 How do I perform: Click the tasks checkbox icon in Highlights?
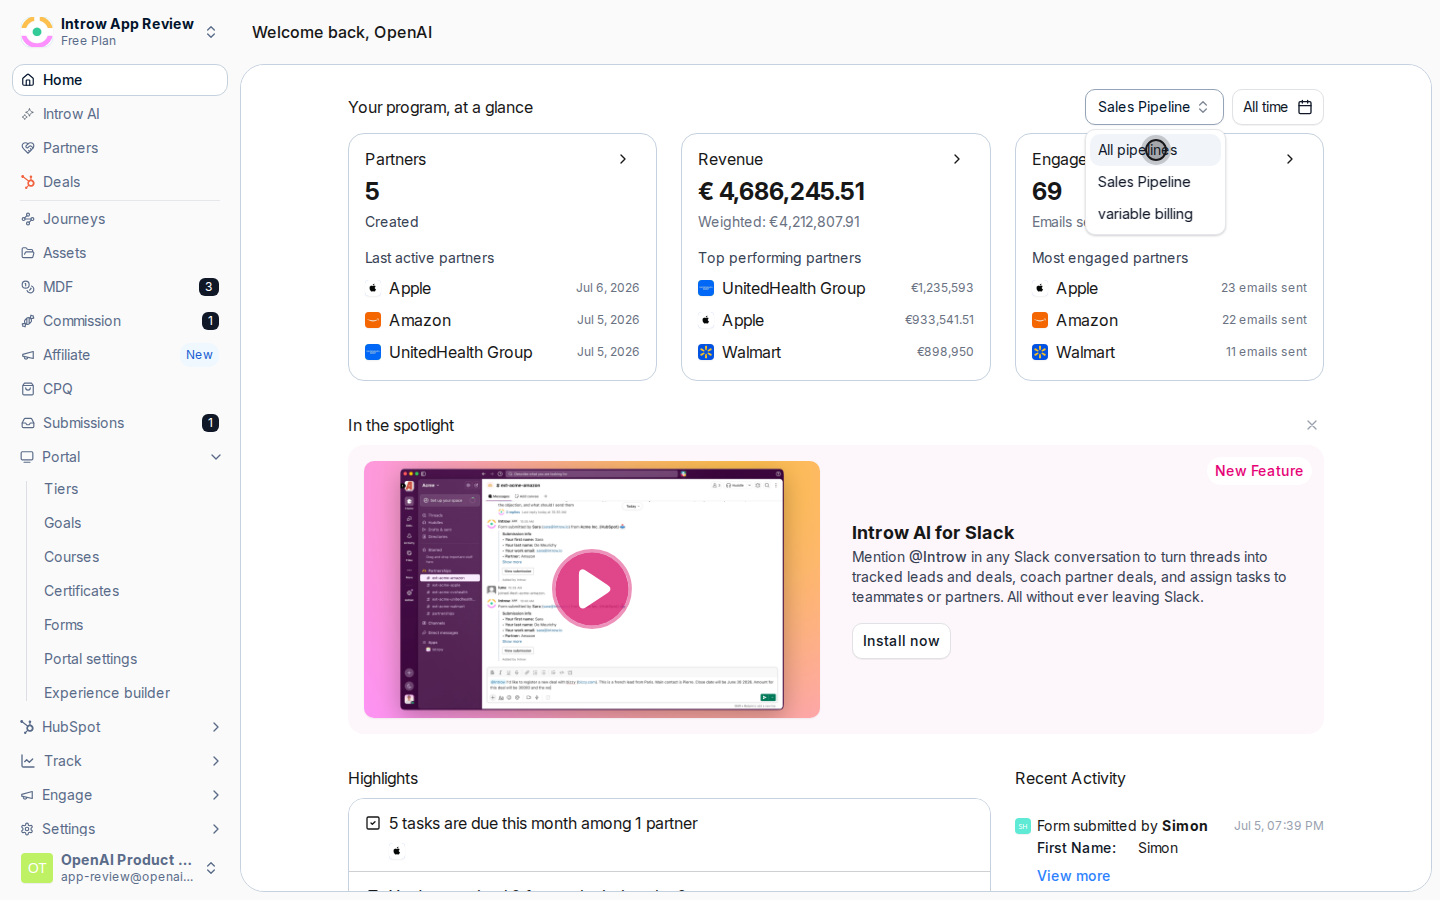point(373,823)
